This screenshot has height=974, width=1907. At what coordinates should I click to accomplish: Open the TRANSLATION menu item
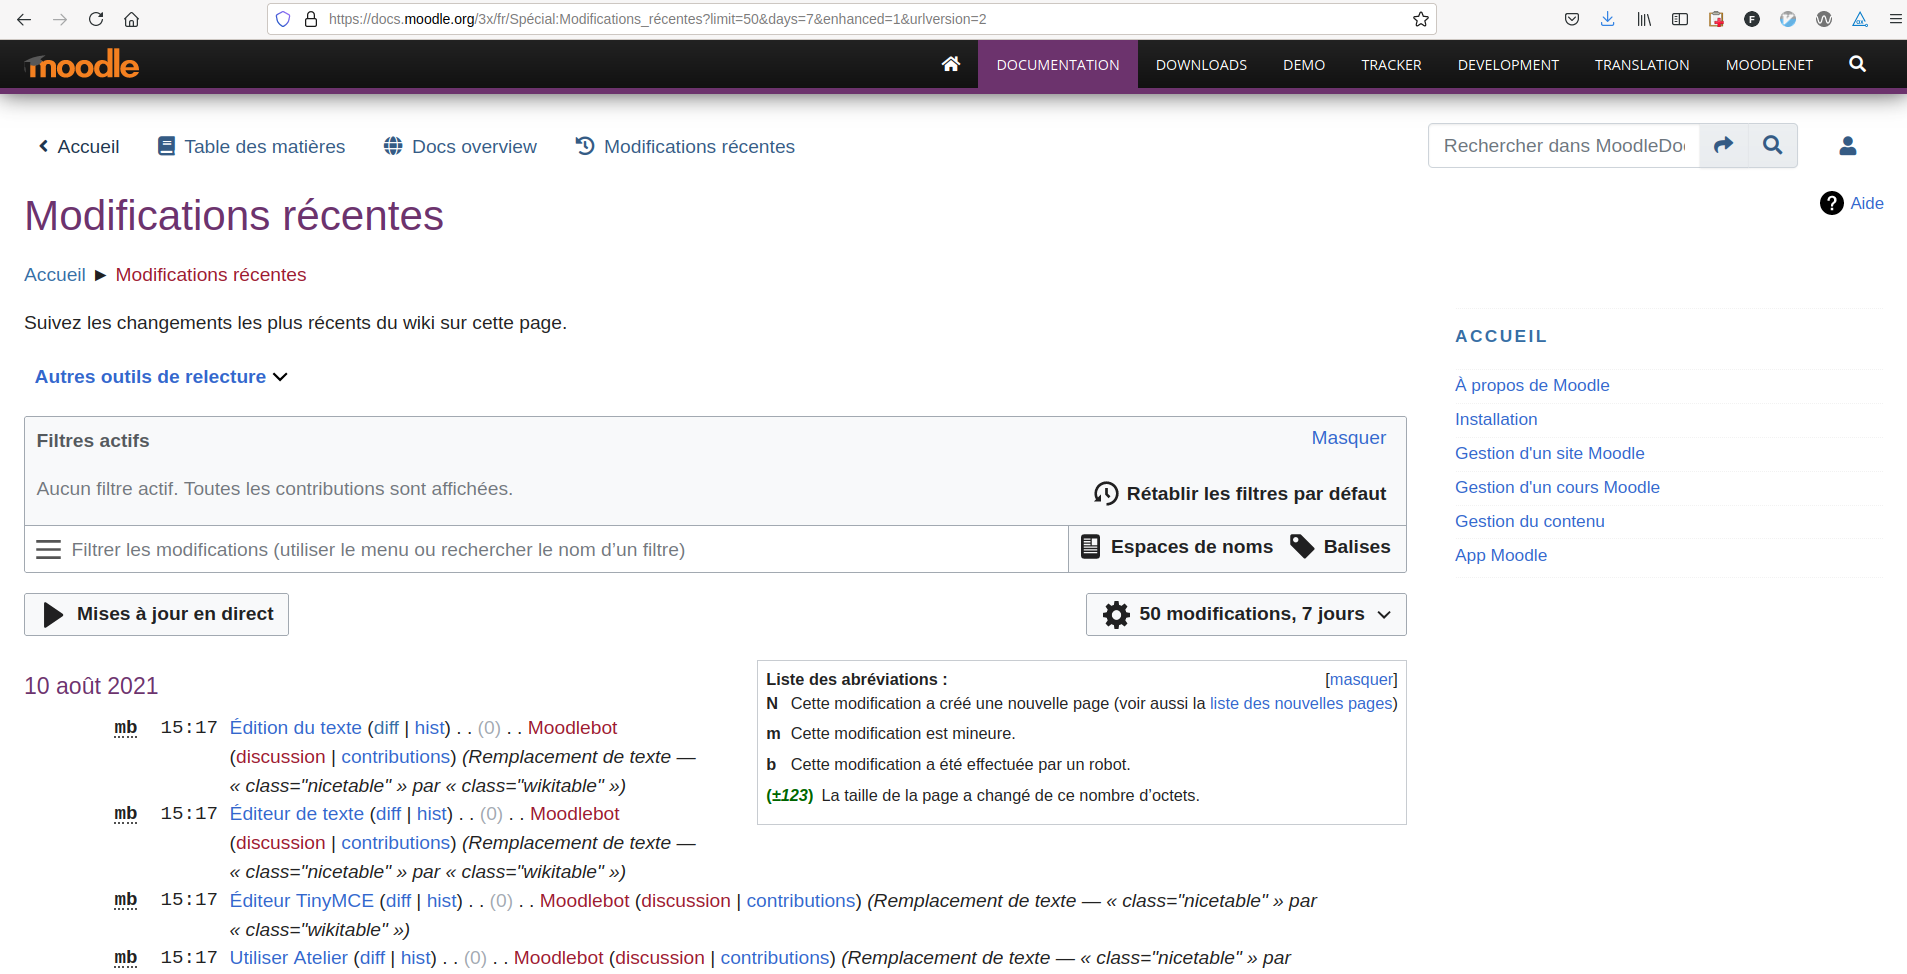(1642, 65)
